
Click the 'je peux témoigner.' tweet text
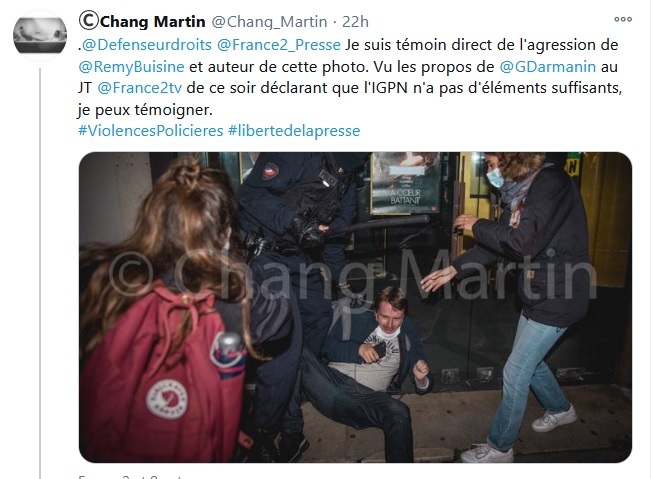click(x=145, y=110)
